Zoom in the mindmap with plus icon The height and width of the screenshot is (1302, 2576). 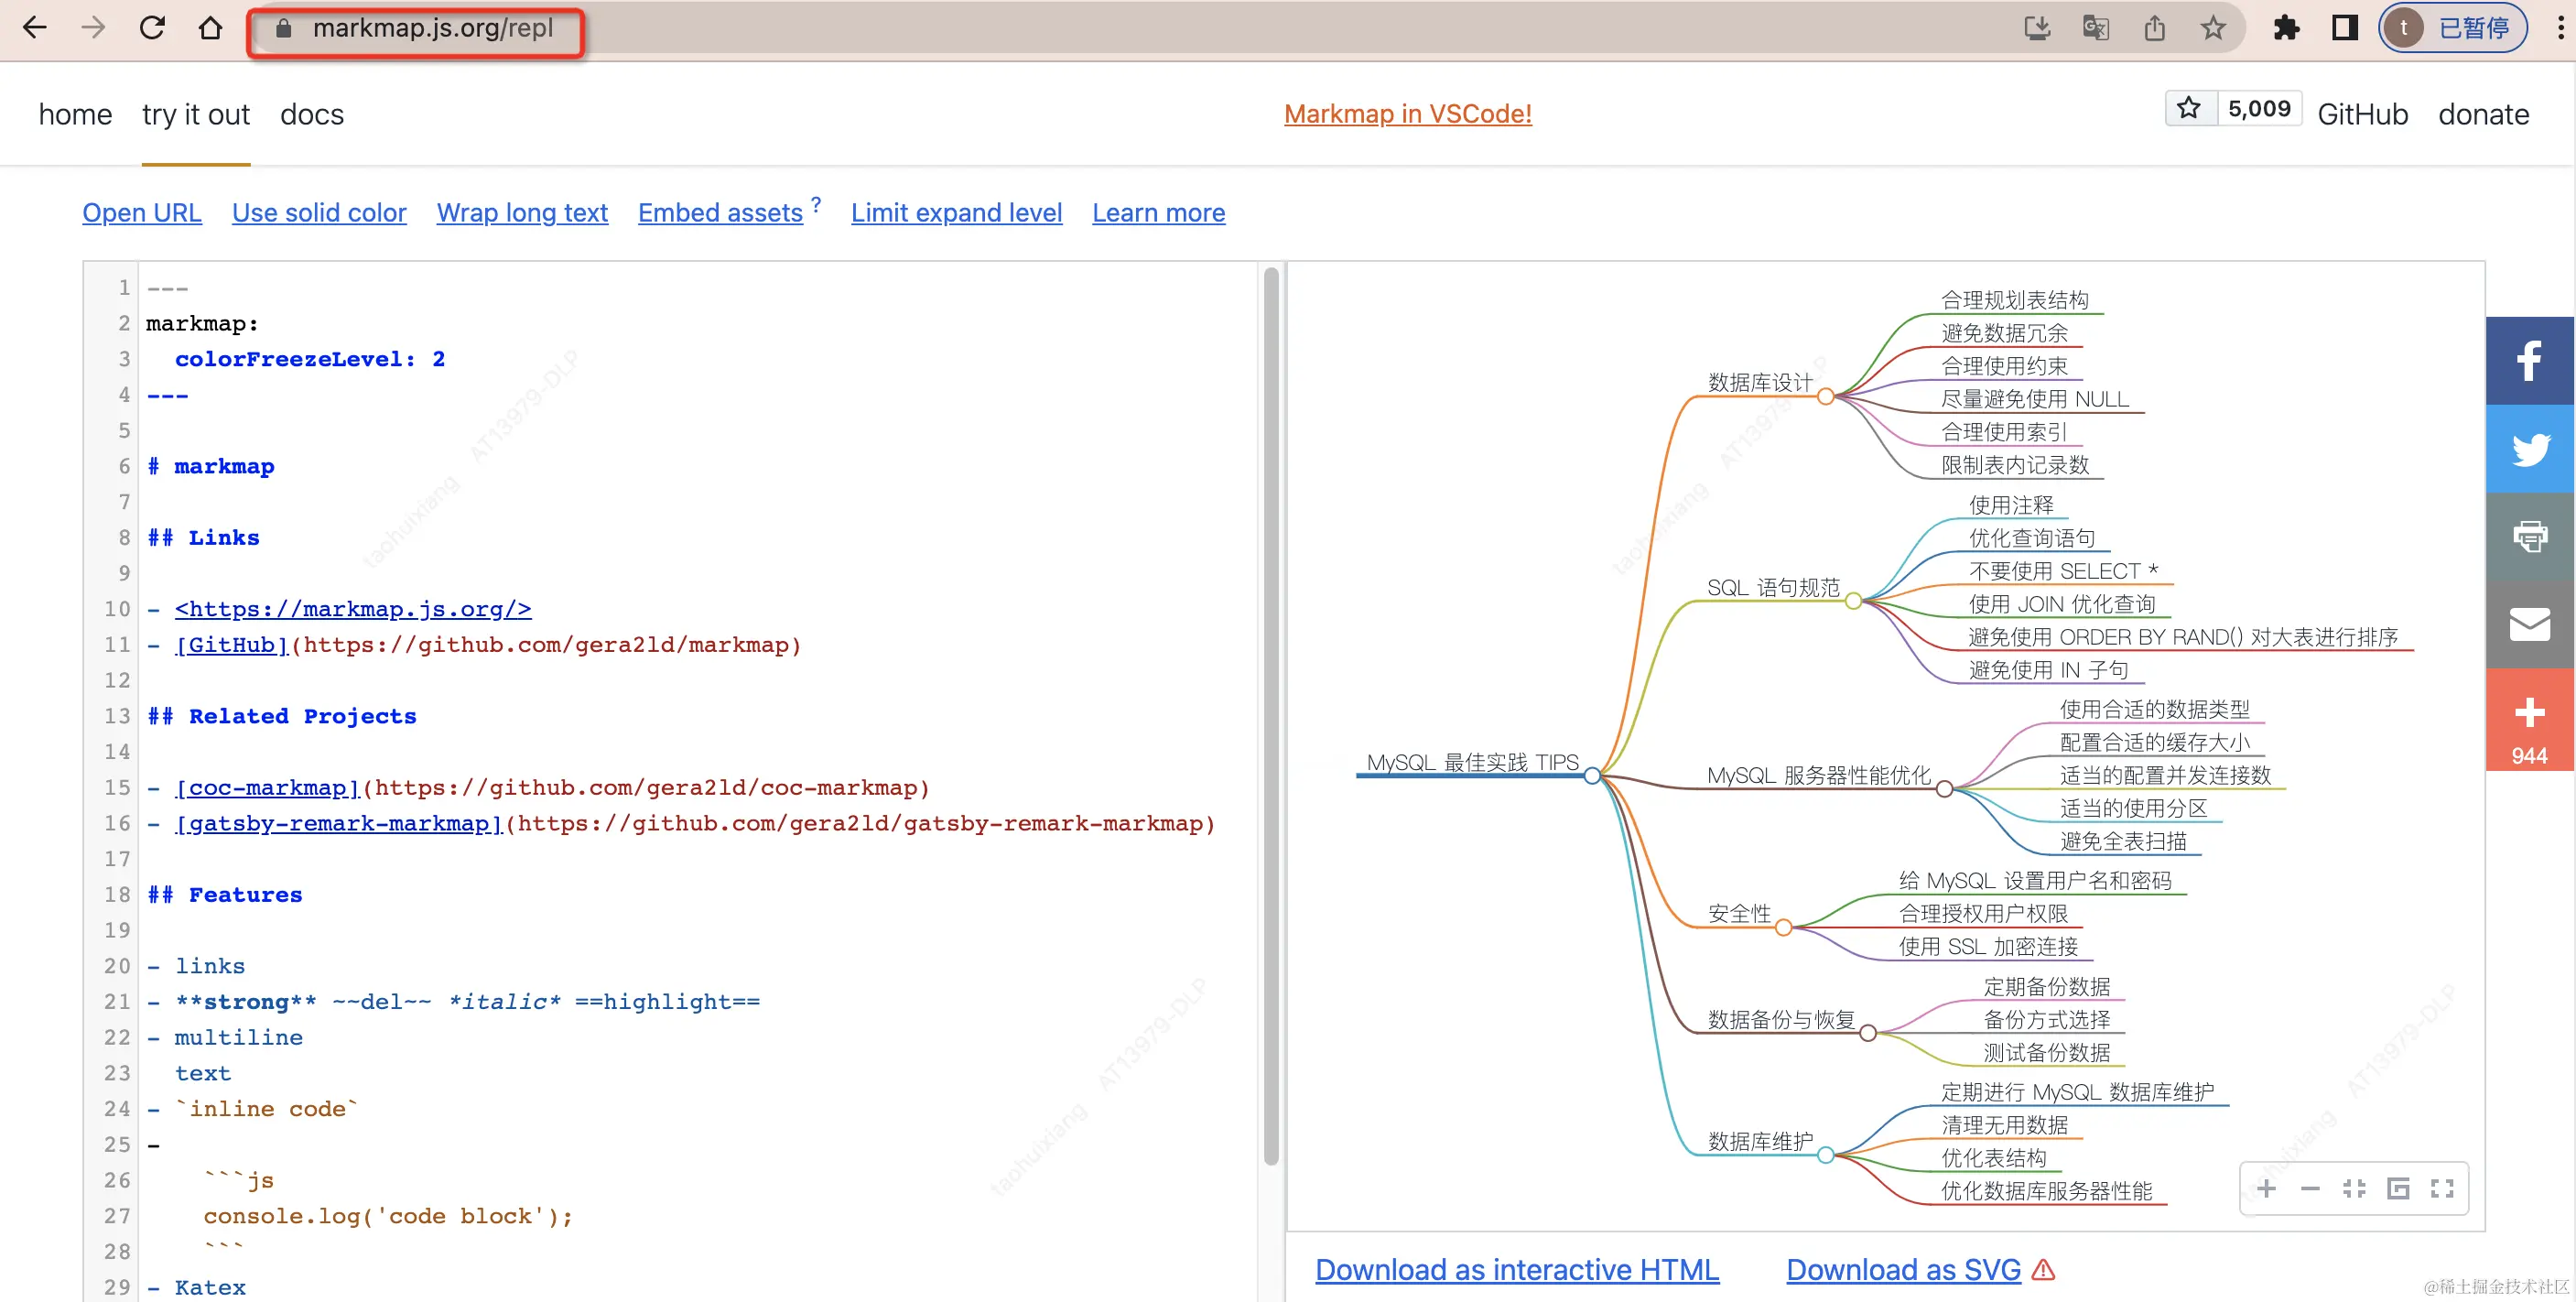(2267, 1188)
